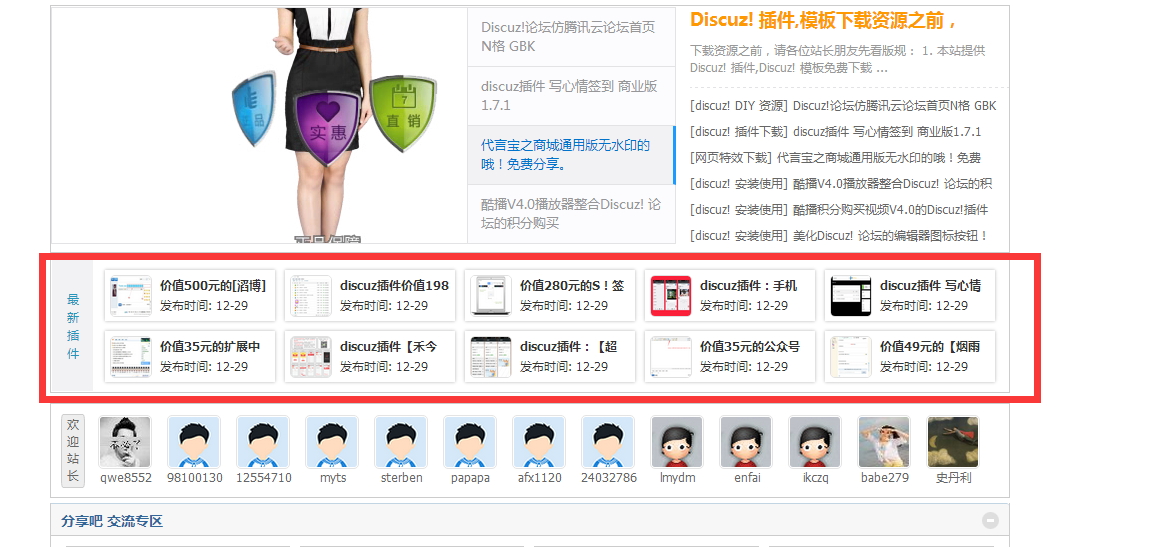Open username link papapa
The width and height of the screenshot is (1150, 547).
tap(470, 477)
